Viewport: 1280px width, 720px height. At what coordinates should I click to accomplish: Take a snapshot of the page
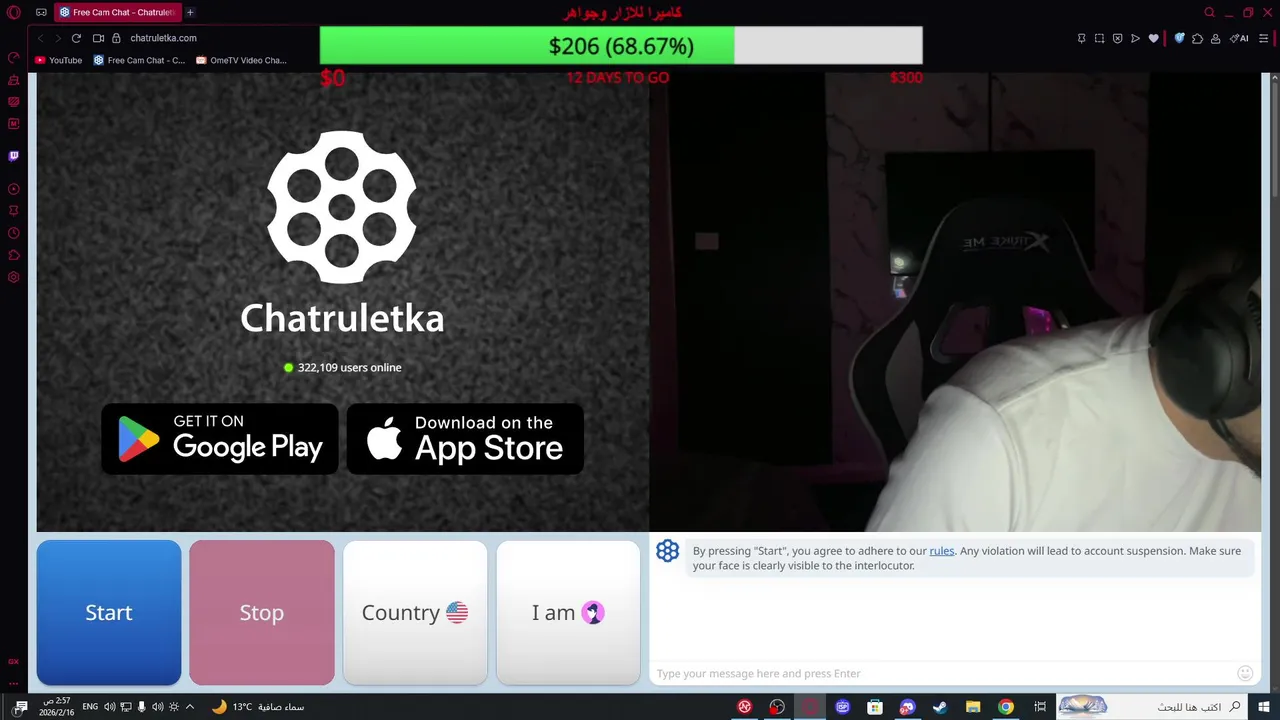click(1099, 39)
